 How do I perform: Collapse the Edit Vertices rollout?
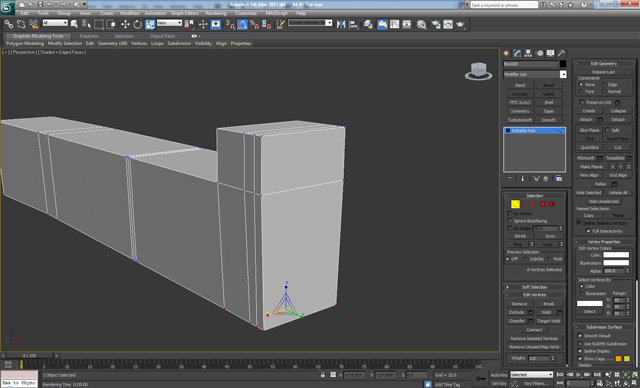534,295
